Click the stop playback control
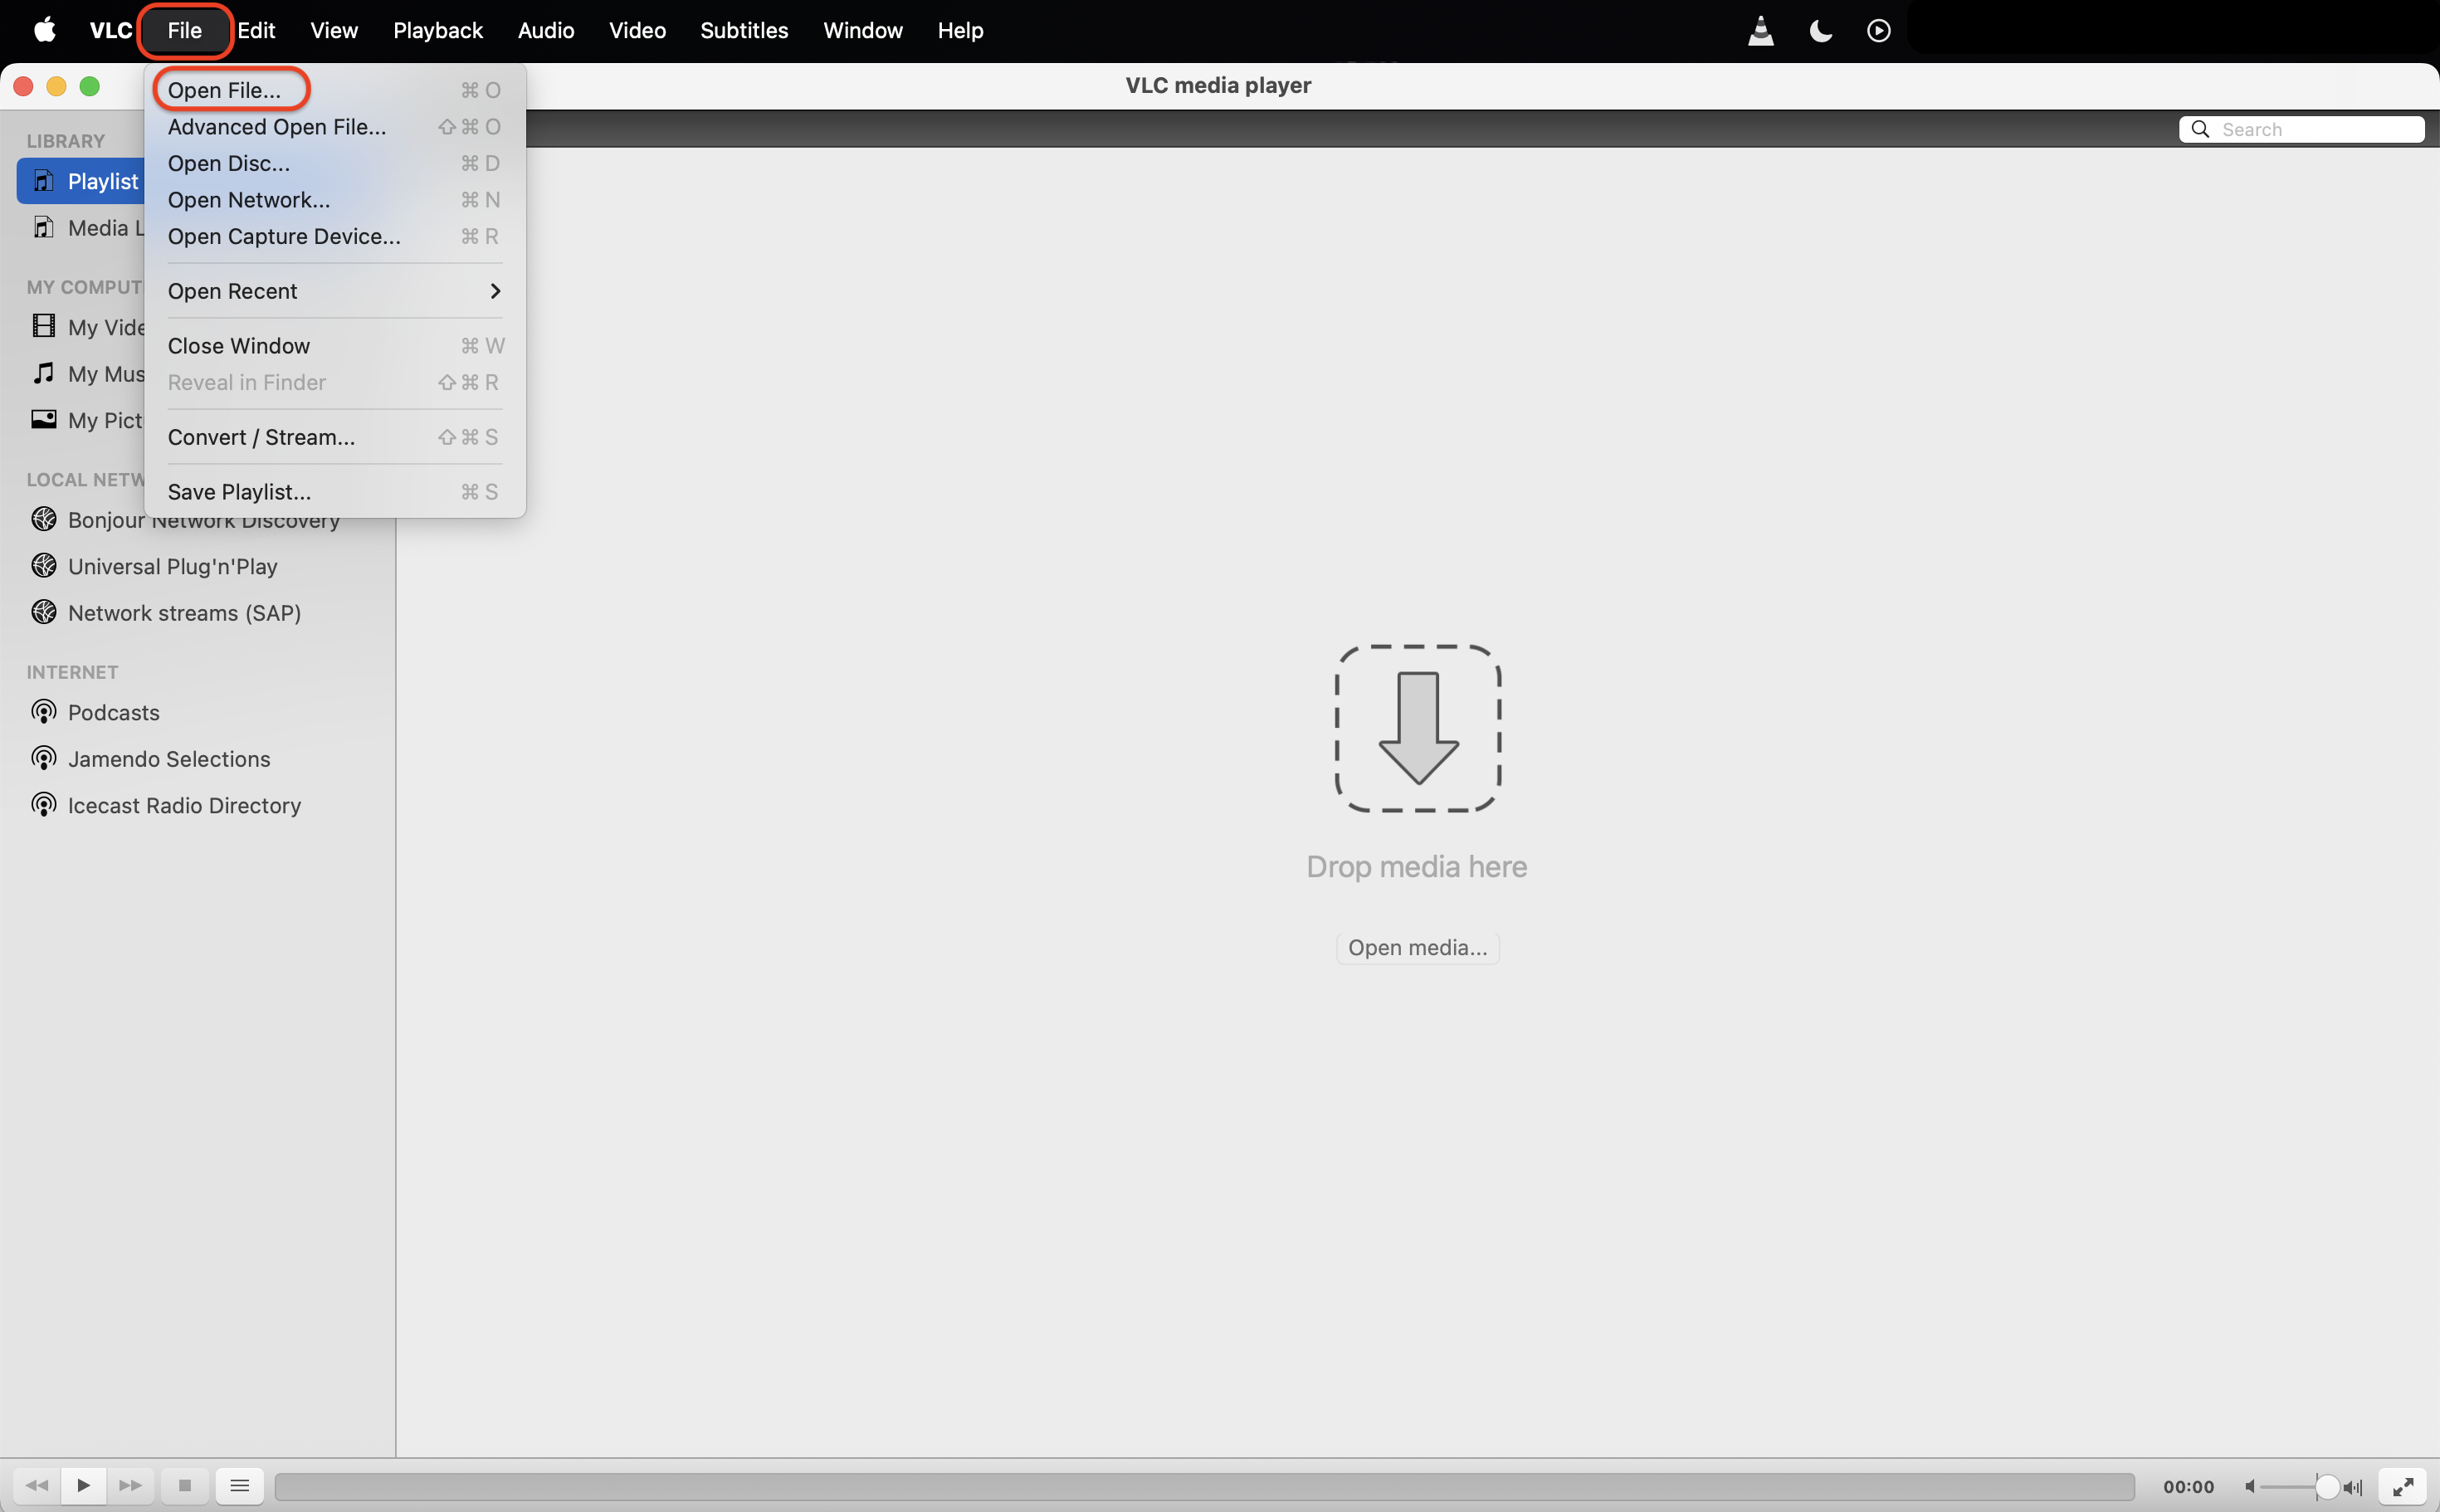The height and width of the screenshot is (1512, 2440). coord(184,1486)
